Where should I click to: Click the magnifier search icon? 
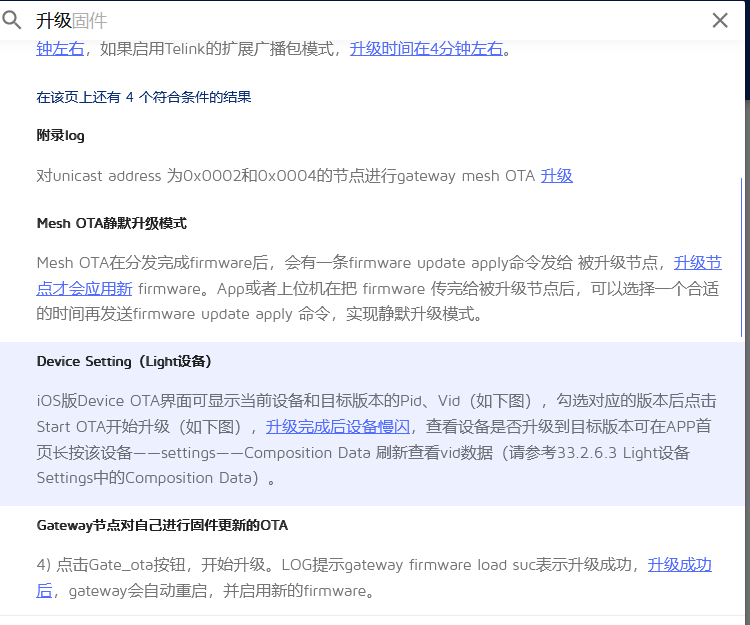pyautogui.click(x=12, y=20)
